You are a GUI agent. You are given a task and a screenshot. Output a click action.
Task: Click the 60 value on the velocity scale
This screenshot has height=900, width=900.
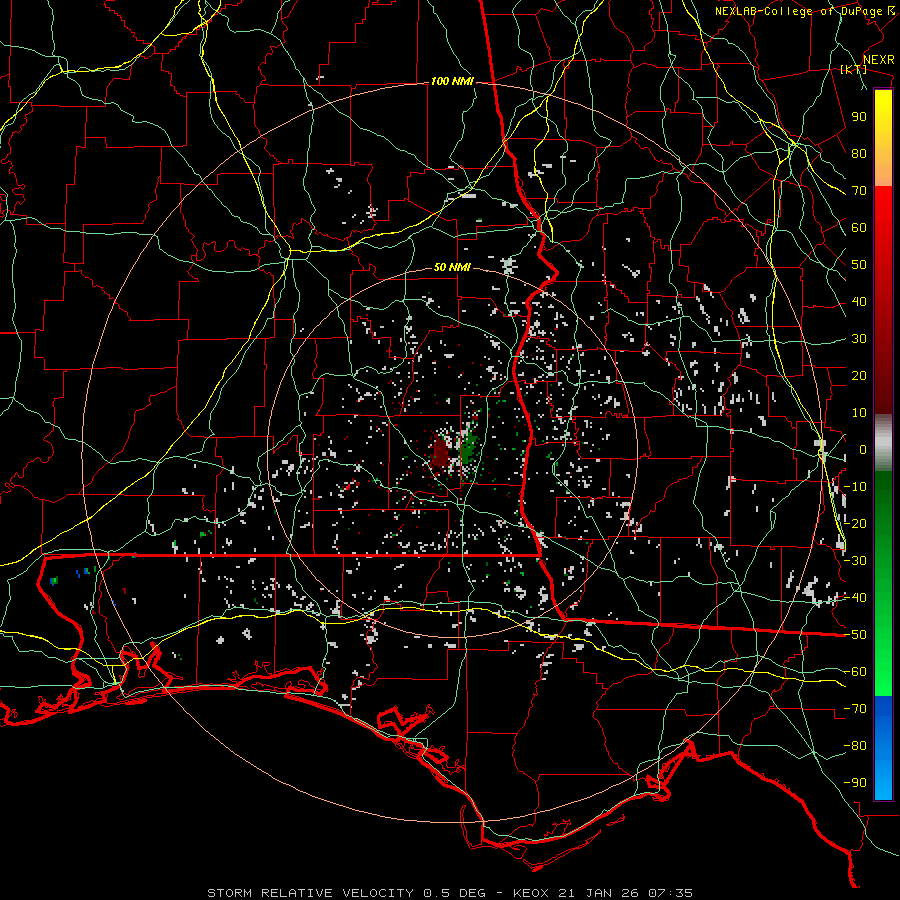pyautogui.click(x=859, y=228)
